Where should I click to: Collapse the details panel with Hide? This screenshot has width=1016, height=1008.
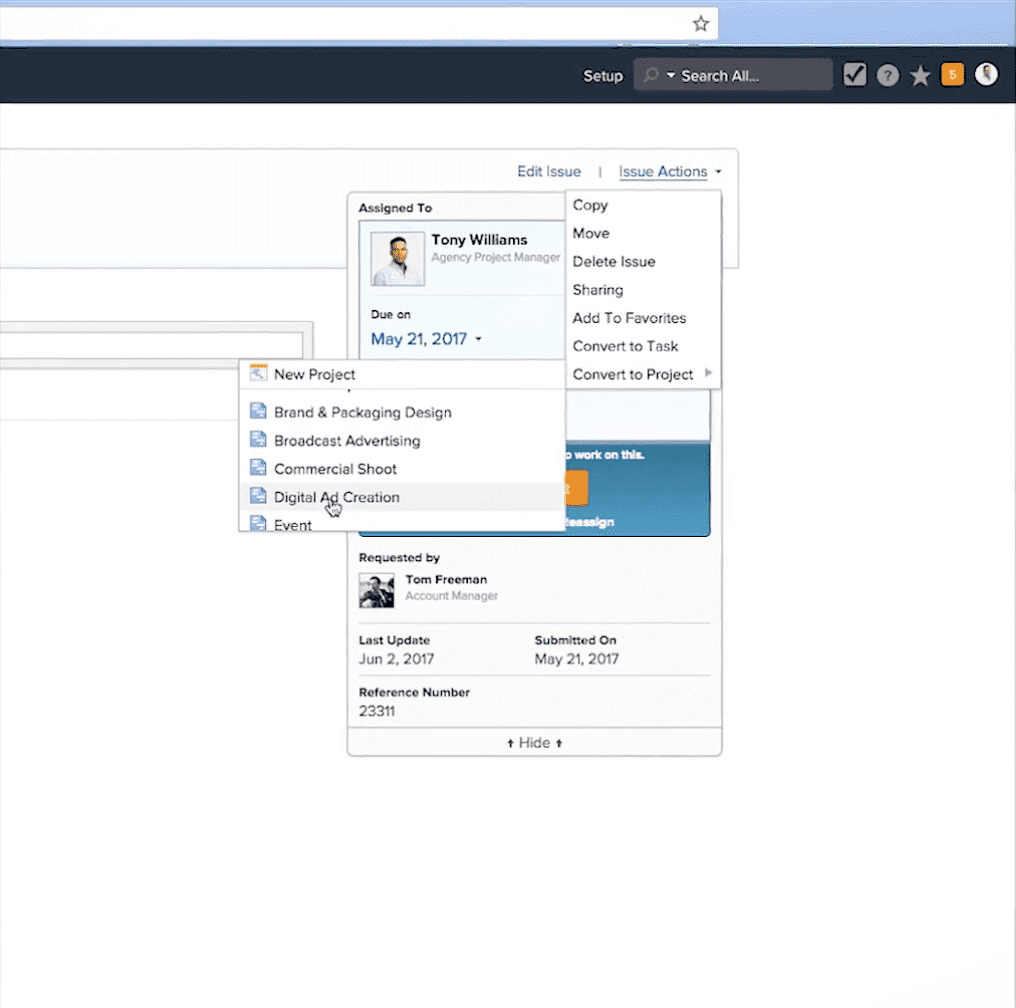[x=534, y=743]
